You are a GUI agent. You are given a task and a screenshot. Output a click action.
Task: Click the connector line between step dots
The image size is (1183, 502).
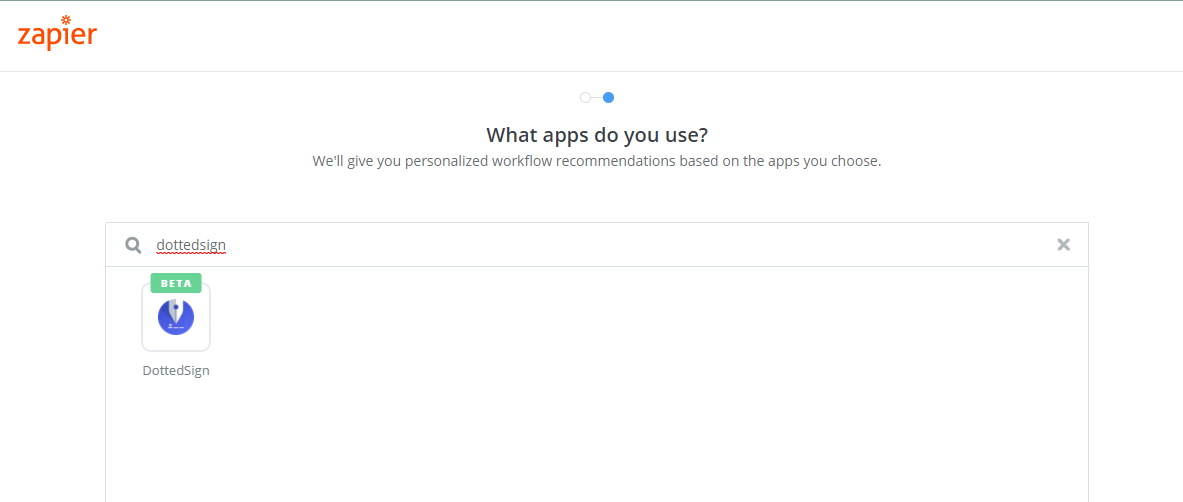[x=597, y=97]
